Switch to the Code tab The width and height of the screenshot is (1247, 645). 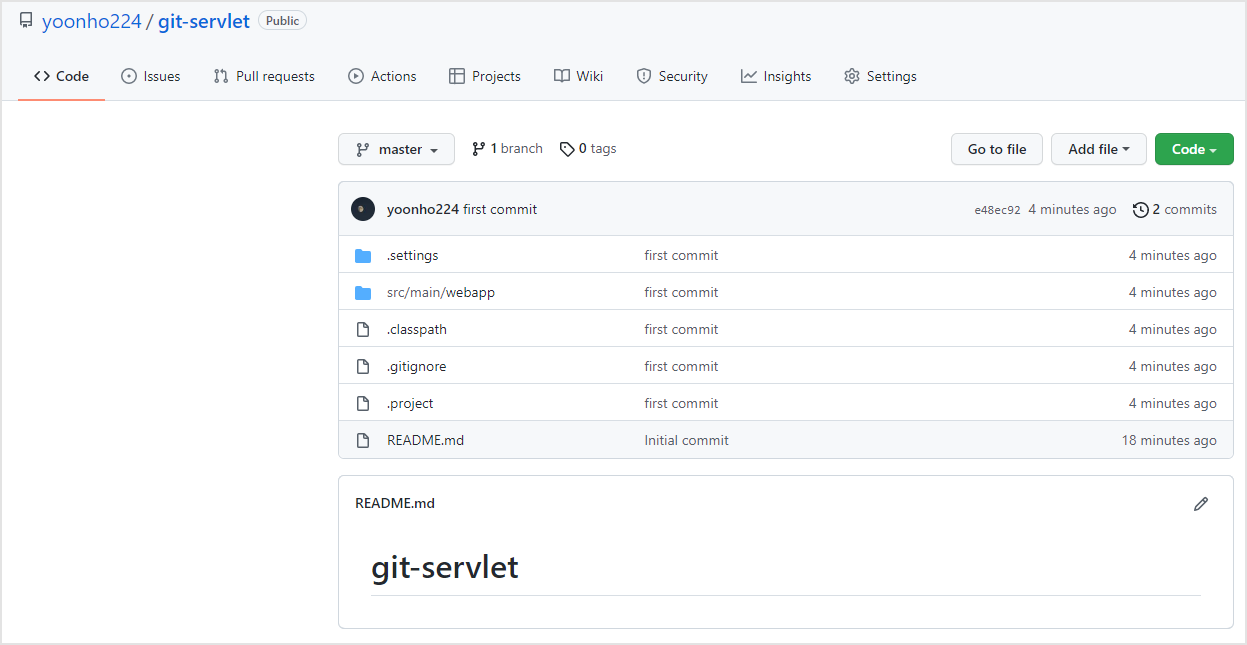(61, 76)
